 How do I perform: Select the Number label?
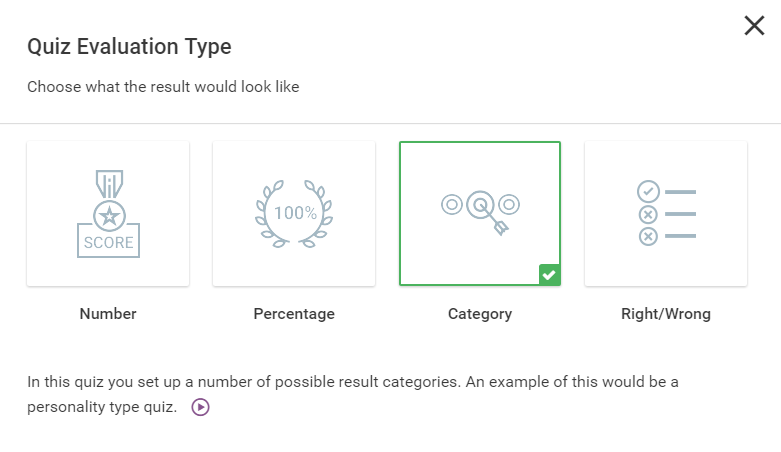pyautogui.click(x=108, y=314)
